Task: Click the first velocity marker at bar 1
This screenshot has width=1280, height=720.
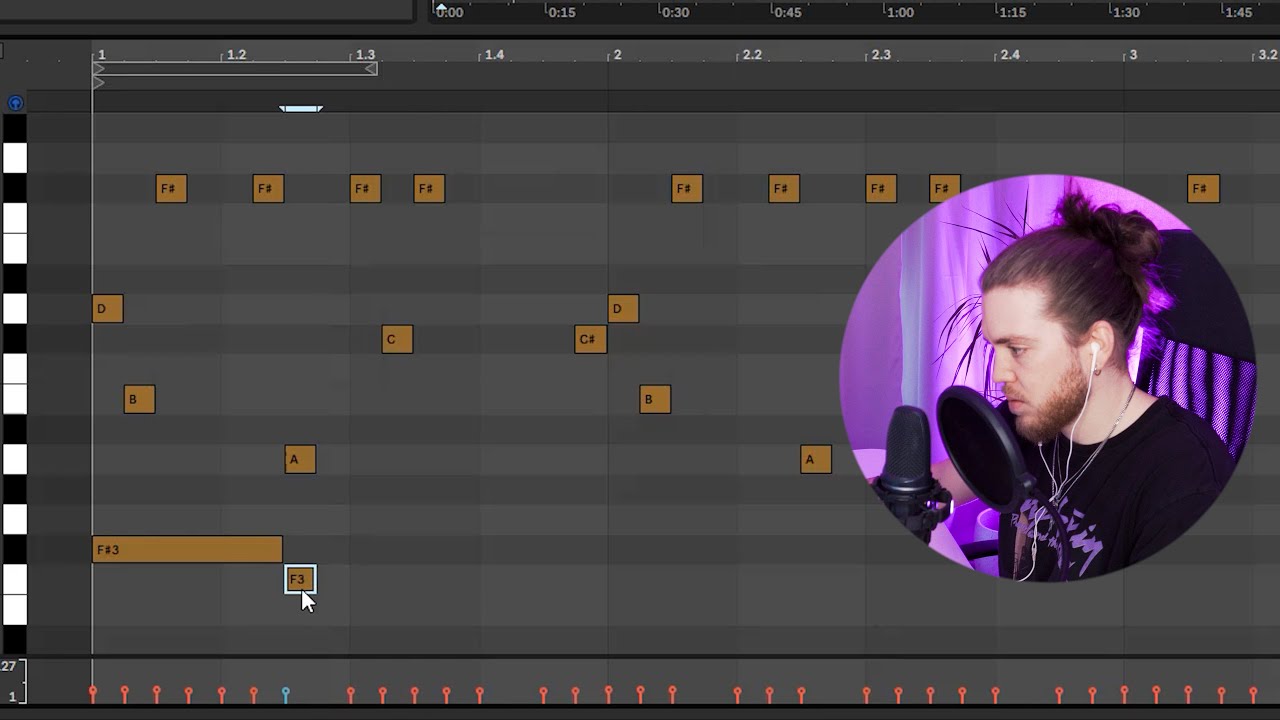Action: (x=93, y=693)
